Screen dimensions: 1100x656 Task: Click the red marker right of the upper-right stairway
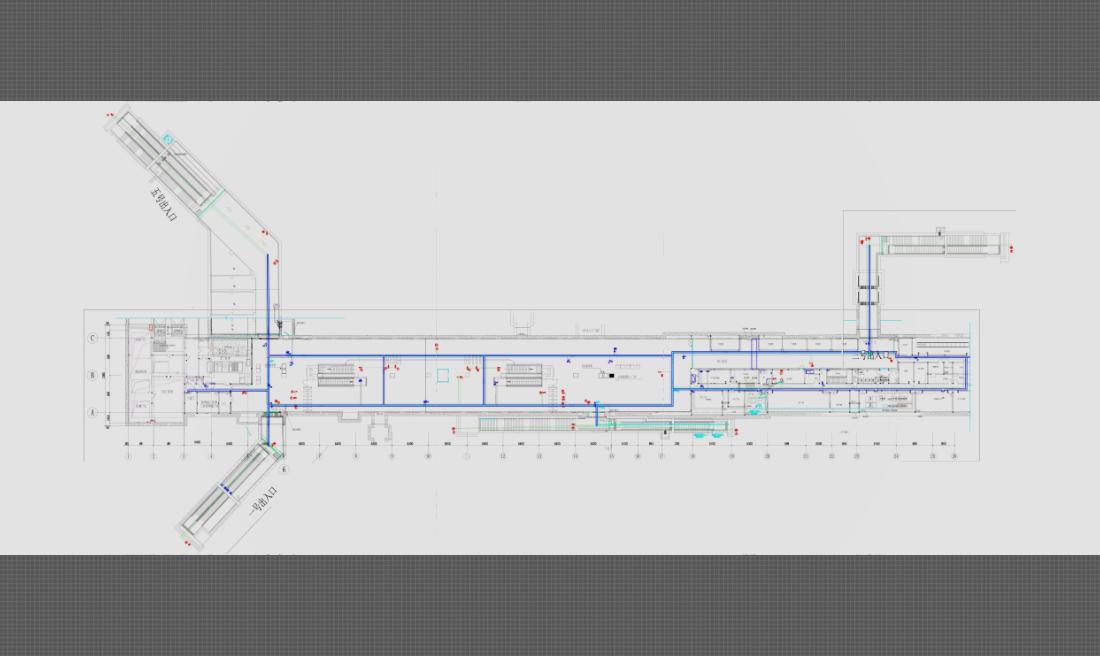(1011, 248)
